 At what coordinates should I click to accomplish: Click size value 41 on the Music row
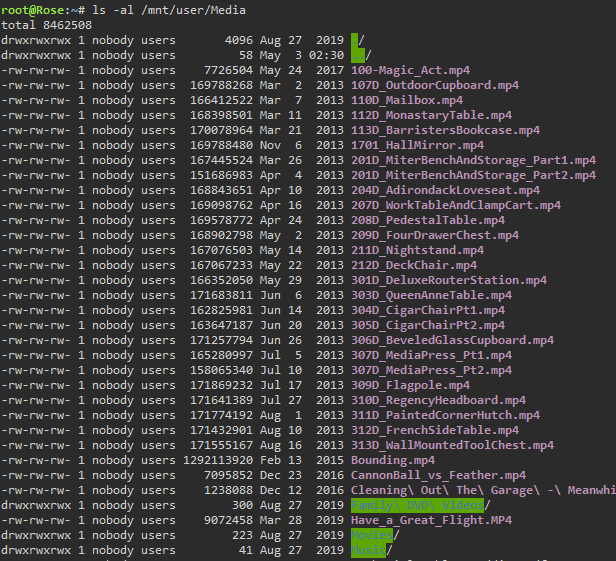tap(246, 550)
